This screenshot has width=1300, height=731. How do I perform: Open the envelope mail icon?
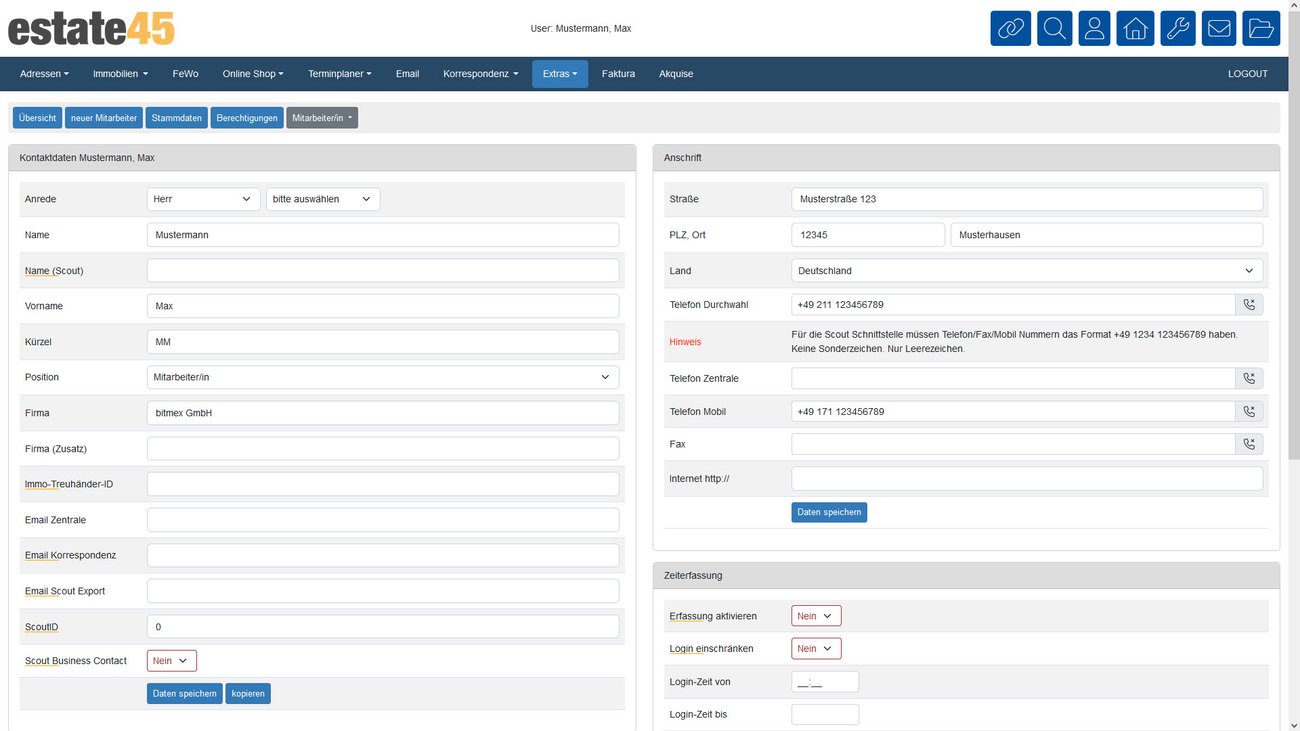pos(1219,28)
